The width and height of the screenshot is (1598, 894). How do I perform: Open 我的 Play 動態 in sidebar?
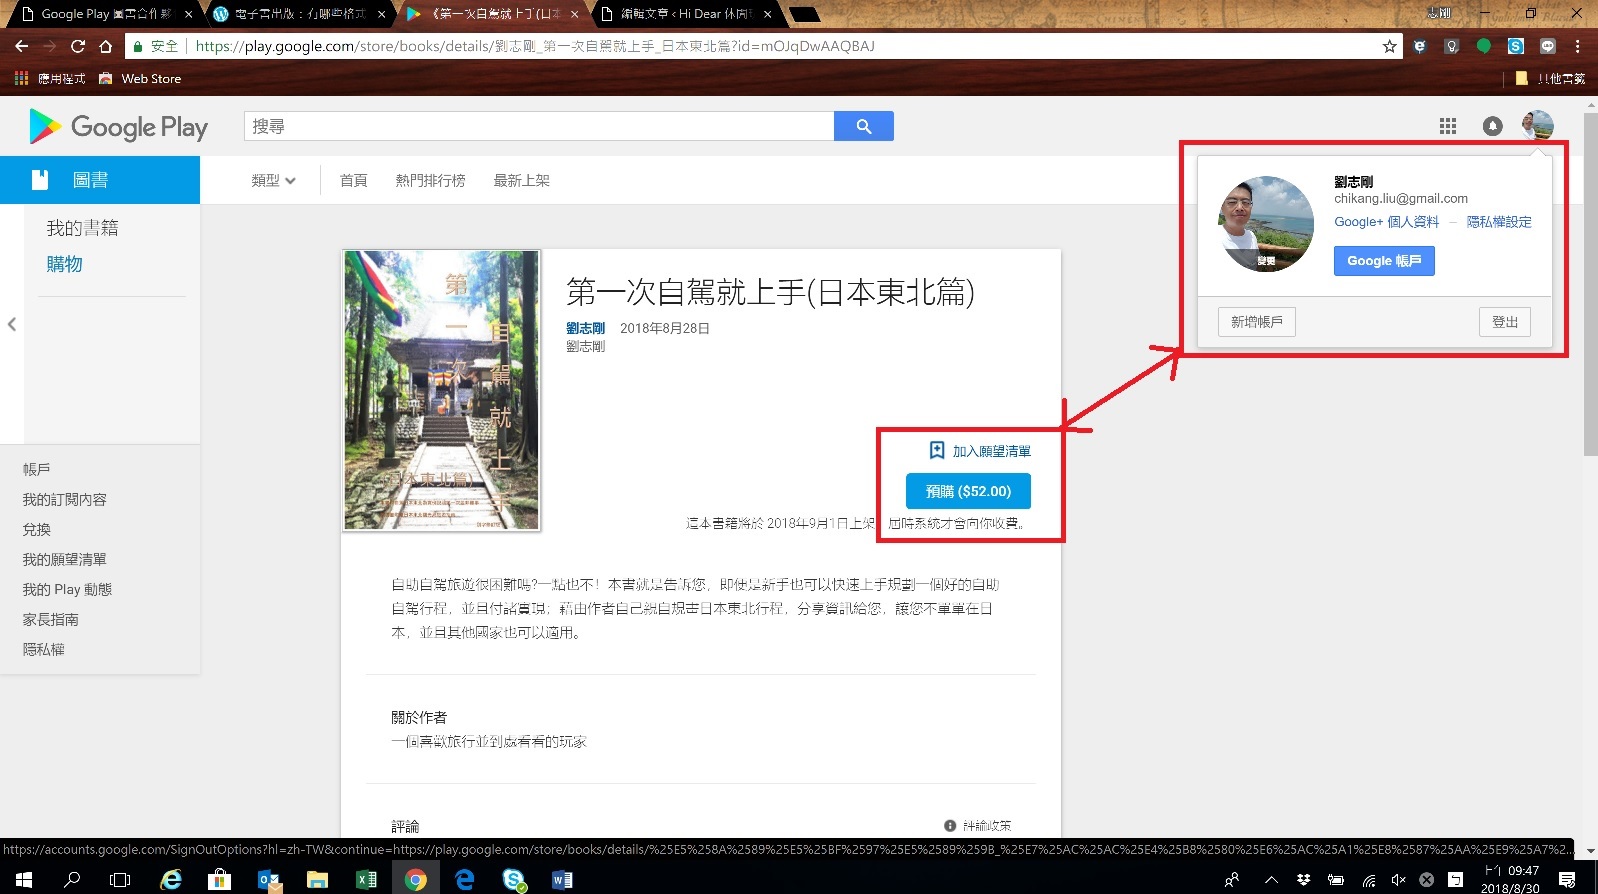[x=67, y=589]
